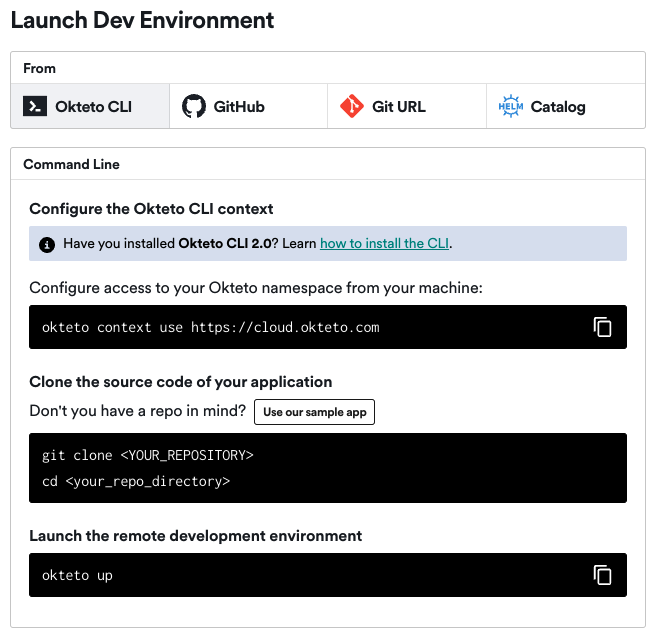Select the Okteto CLI tab label
Image resolution: width=658 pixels, height=638 pixels.
pos(93,107)
